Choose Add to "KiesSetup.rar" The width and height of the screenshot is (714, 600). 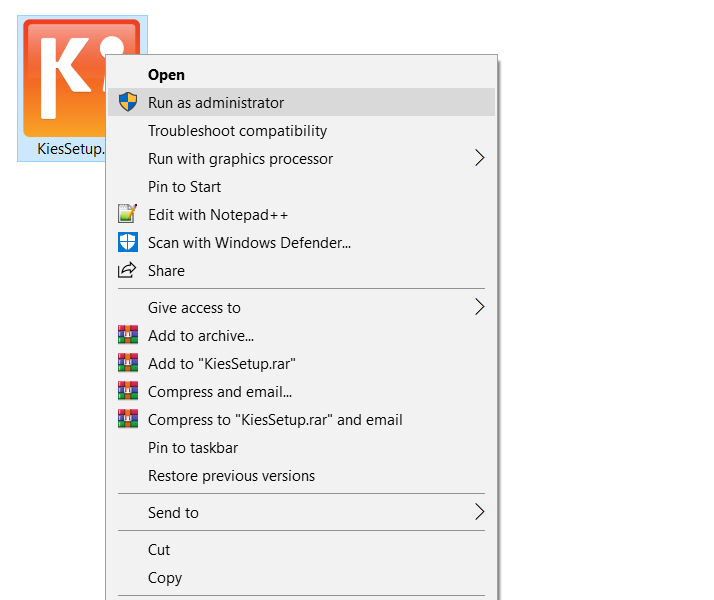pyautogui.click(x=301, y=364)
